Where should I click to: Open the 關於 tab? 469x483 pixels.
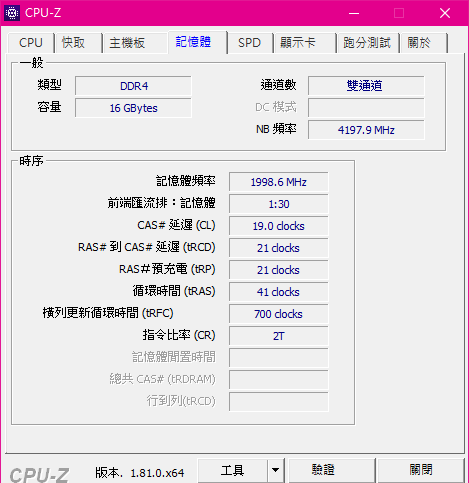click(424, 43)
